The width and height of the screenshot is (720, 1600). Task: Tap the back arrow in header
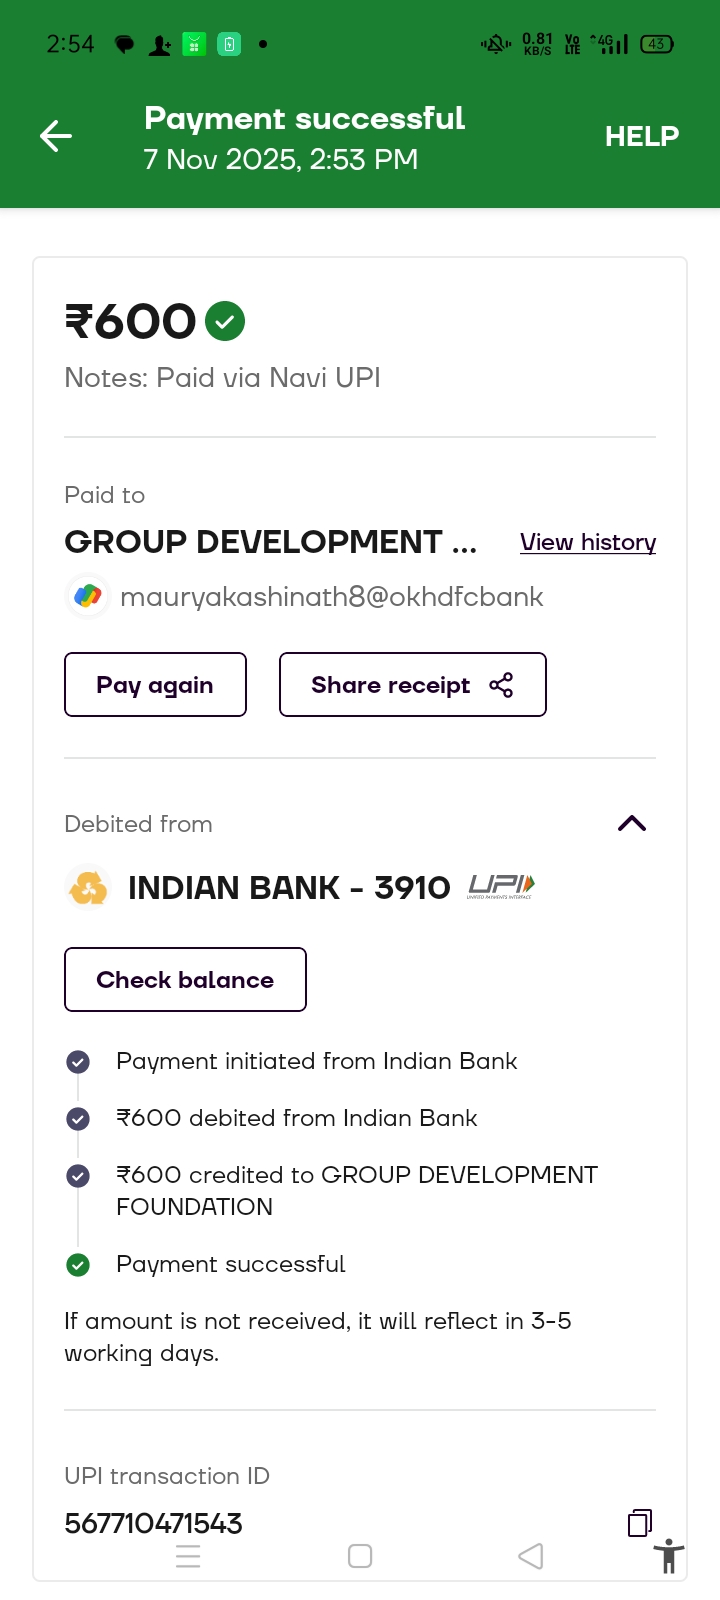tap(56, 136)
